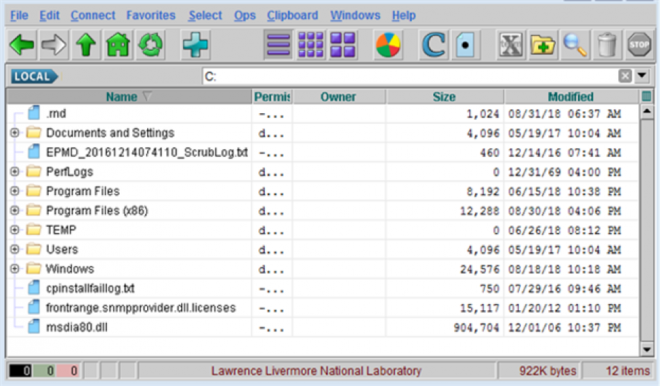Click the black counter in status bar

tap(20, 371)
